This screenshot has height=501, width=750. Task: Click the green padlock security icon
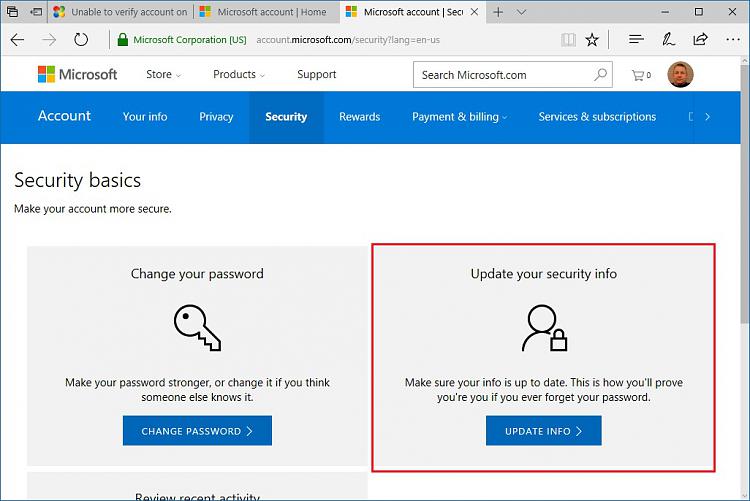click(x=122, y=40)
